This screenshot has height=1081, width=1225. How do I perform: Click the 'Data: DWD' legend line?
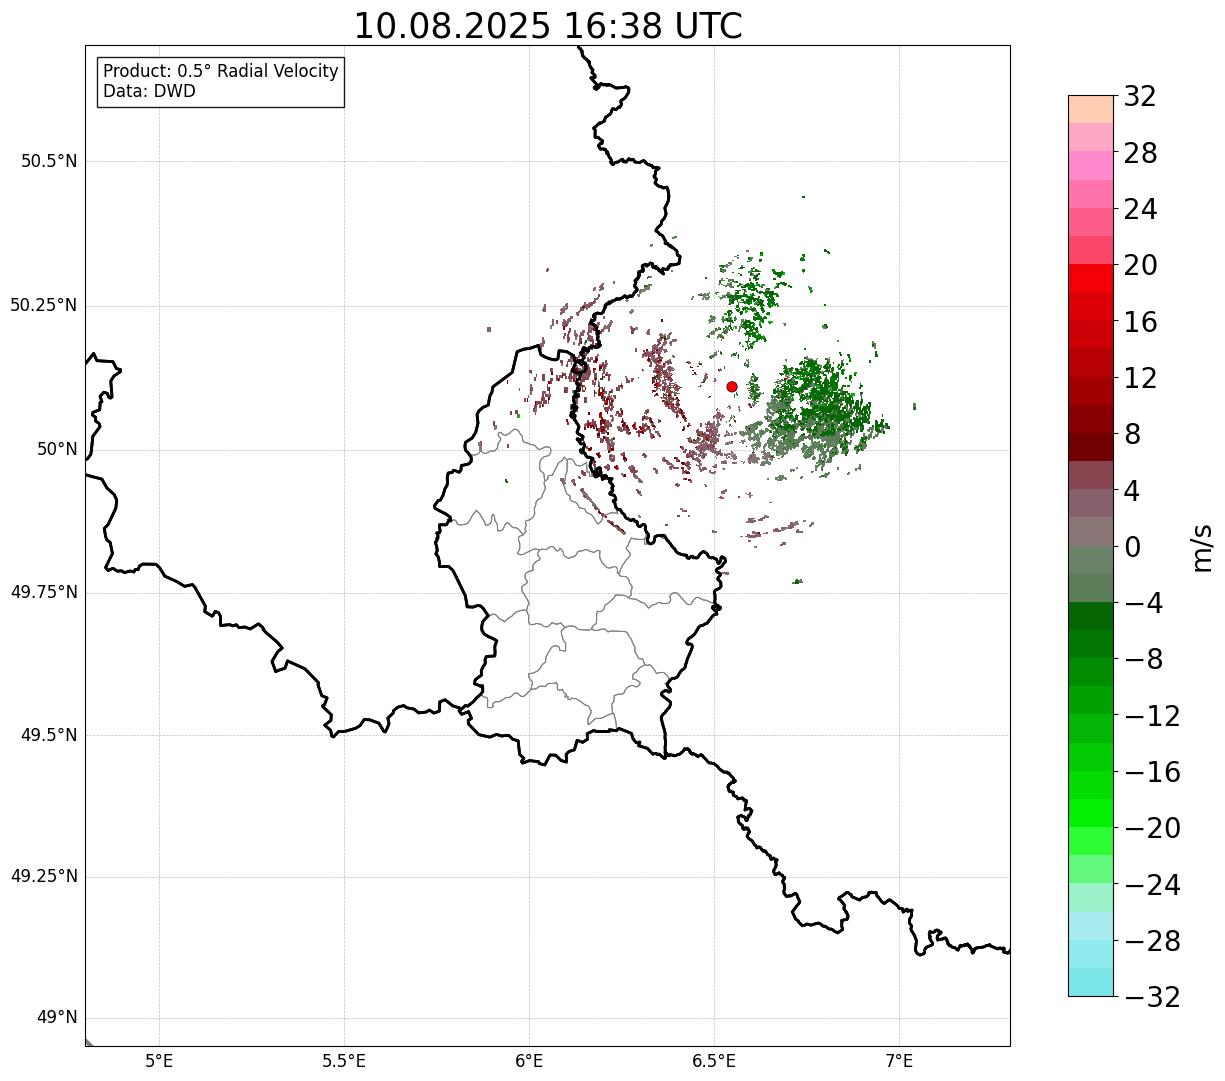pyautogui.click(x=150, y=91)
